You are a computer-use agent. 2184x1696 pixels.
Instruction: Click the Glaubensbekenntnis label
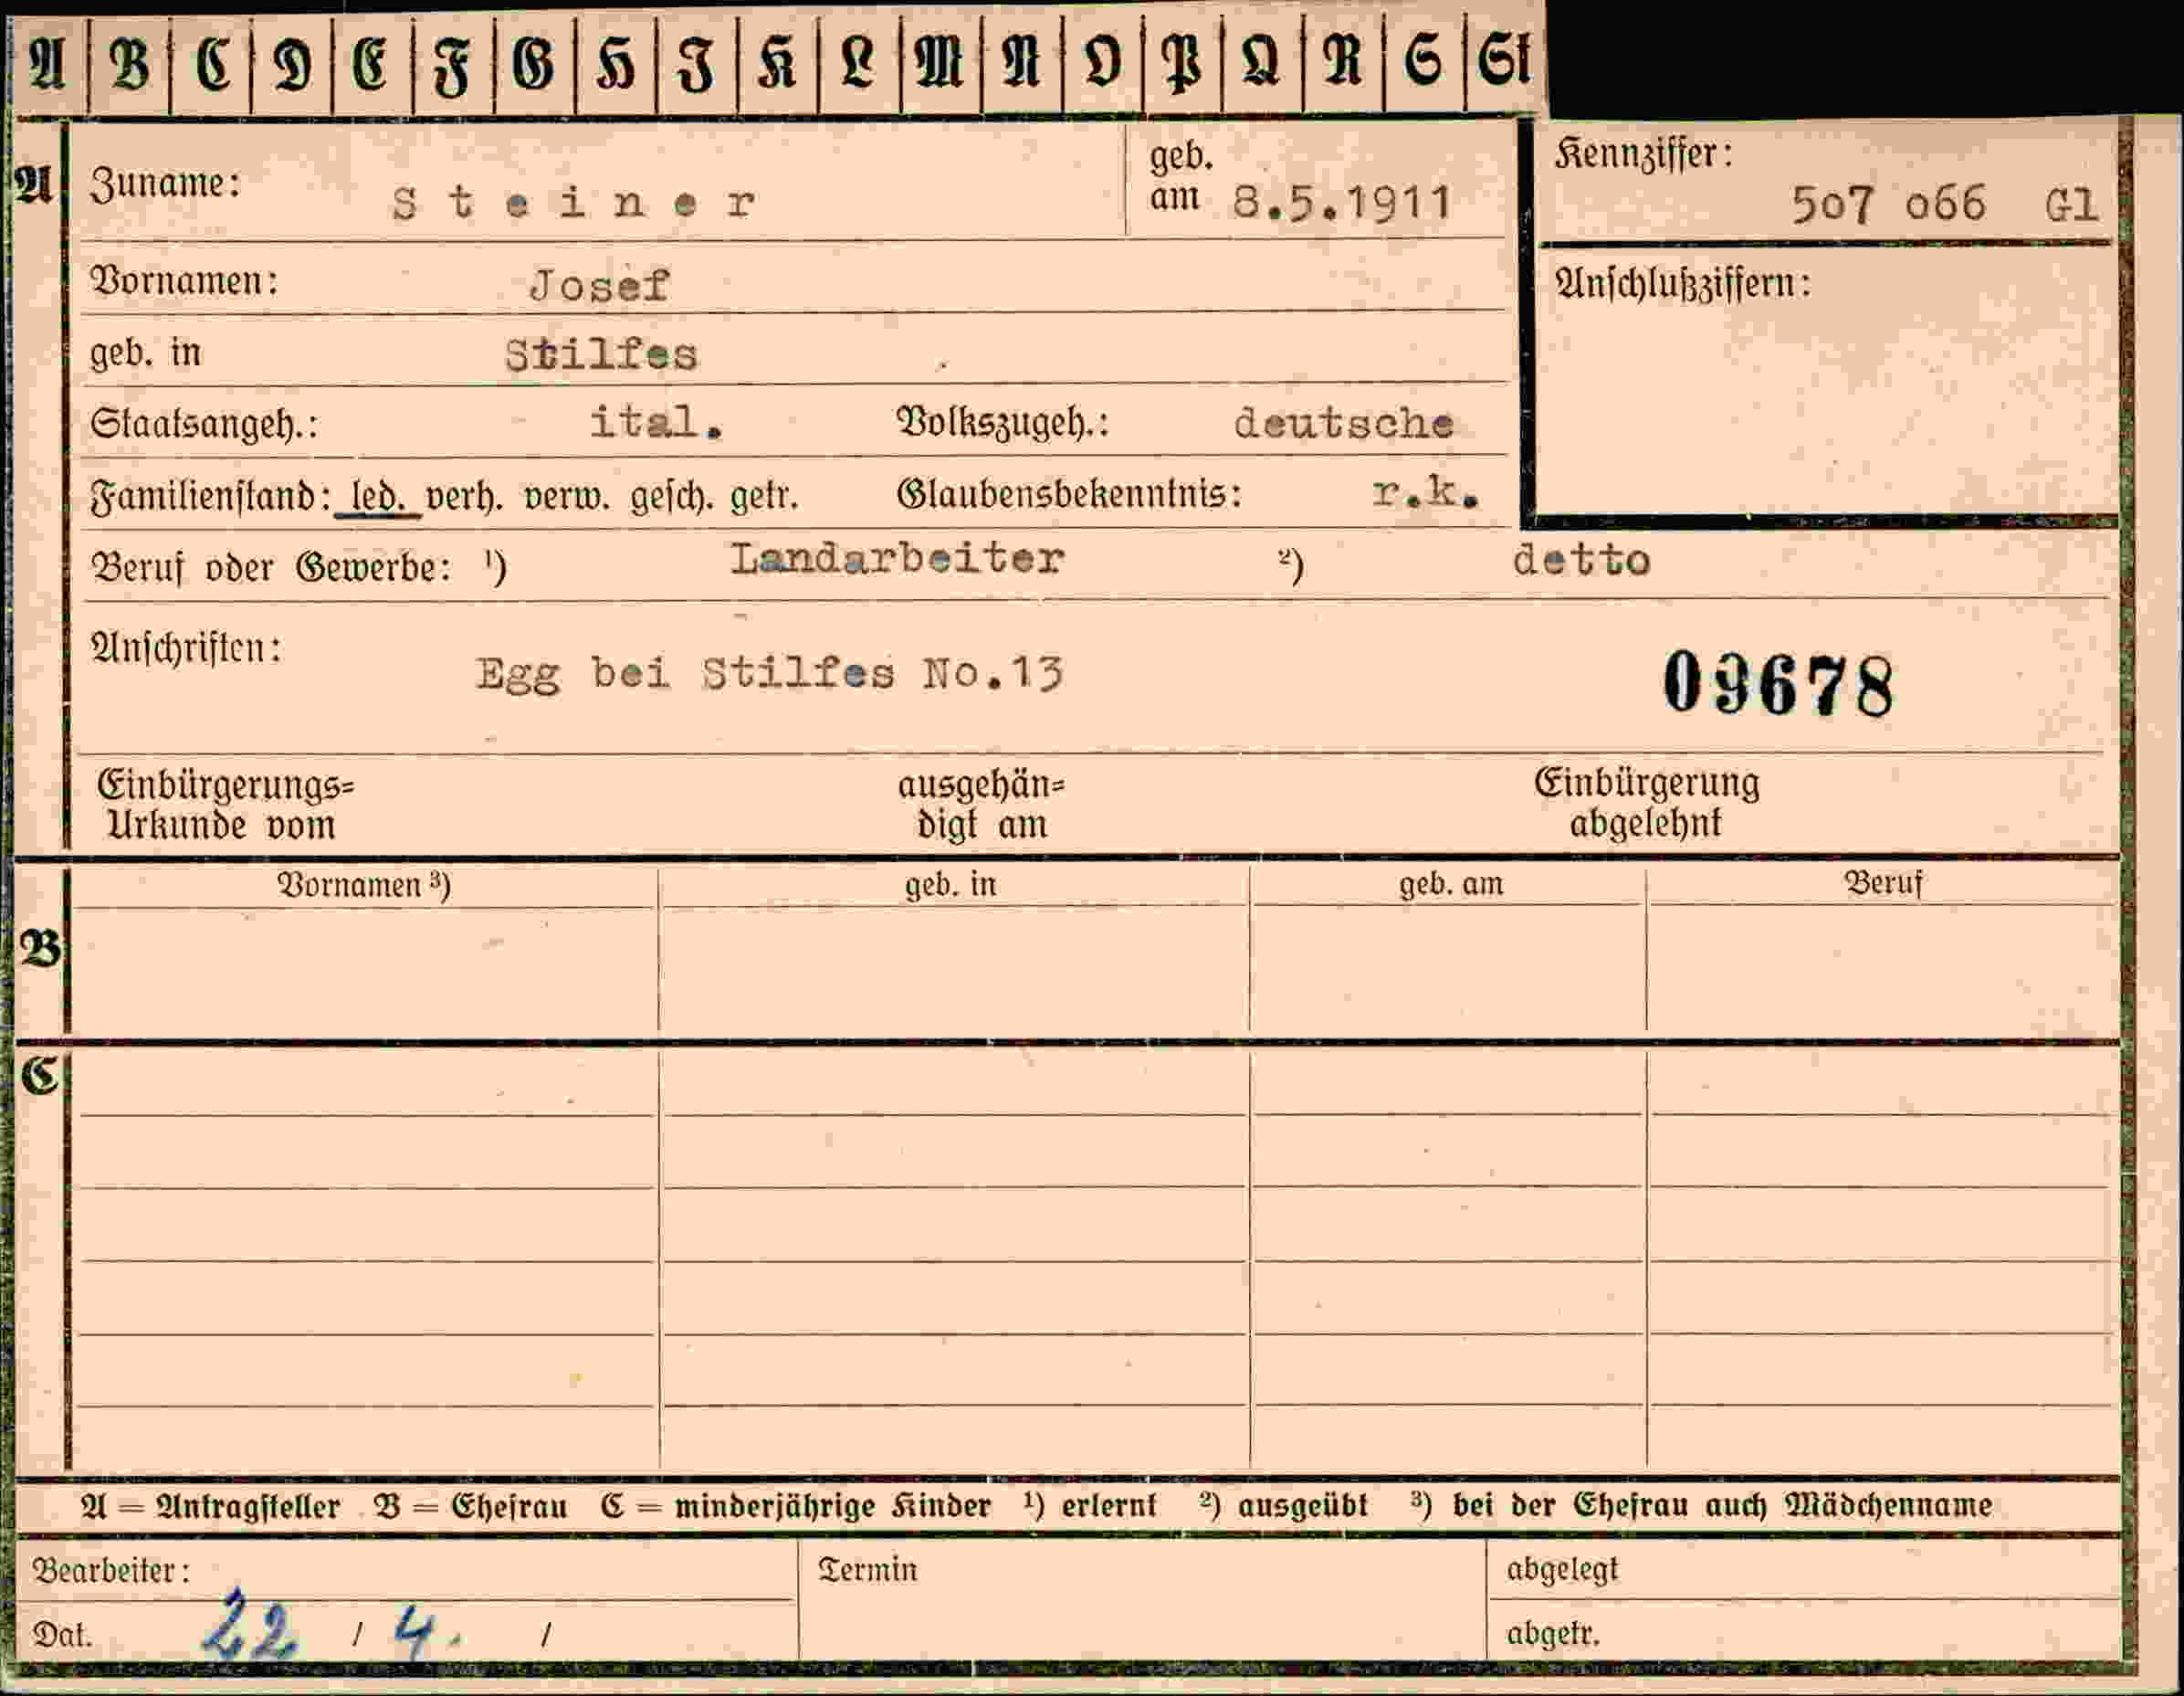coord(1069,494)
